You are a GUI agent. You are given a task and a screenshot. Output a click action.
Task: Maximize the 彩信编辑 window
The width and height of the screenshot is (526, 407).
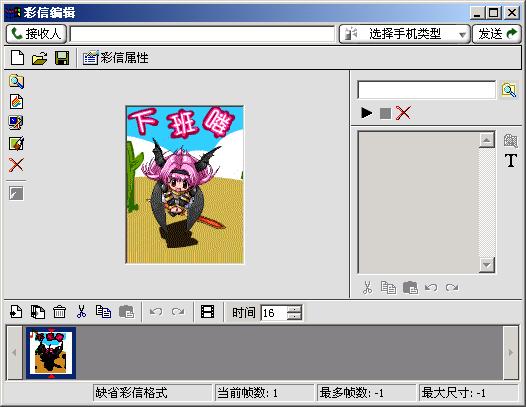coord(494,13)
